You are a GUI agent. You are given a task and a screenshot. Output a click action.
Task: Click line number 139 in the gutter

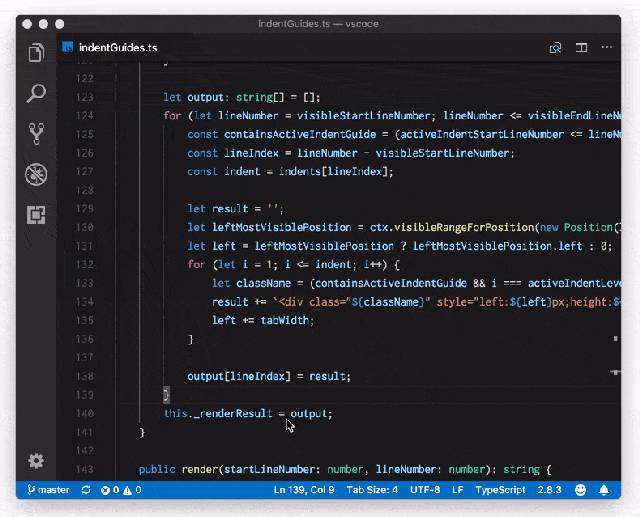84,395
